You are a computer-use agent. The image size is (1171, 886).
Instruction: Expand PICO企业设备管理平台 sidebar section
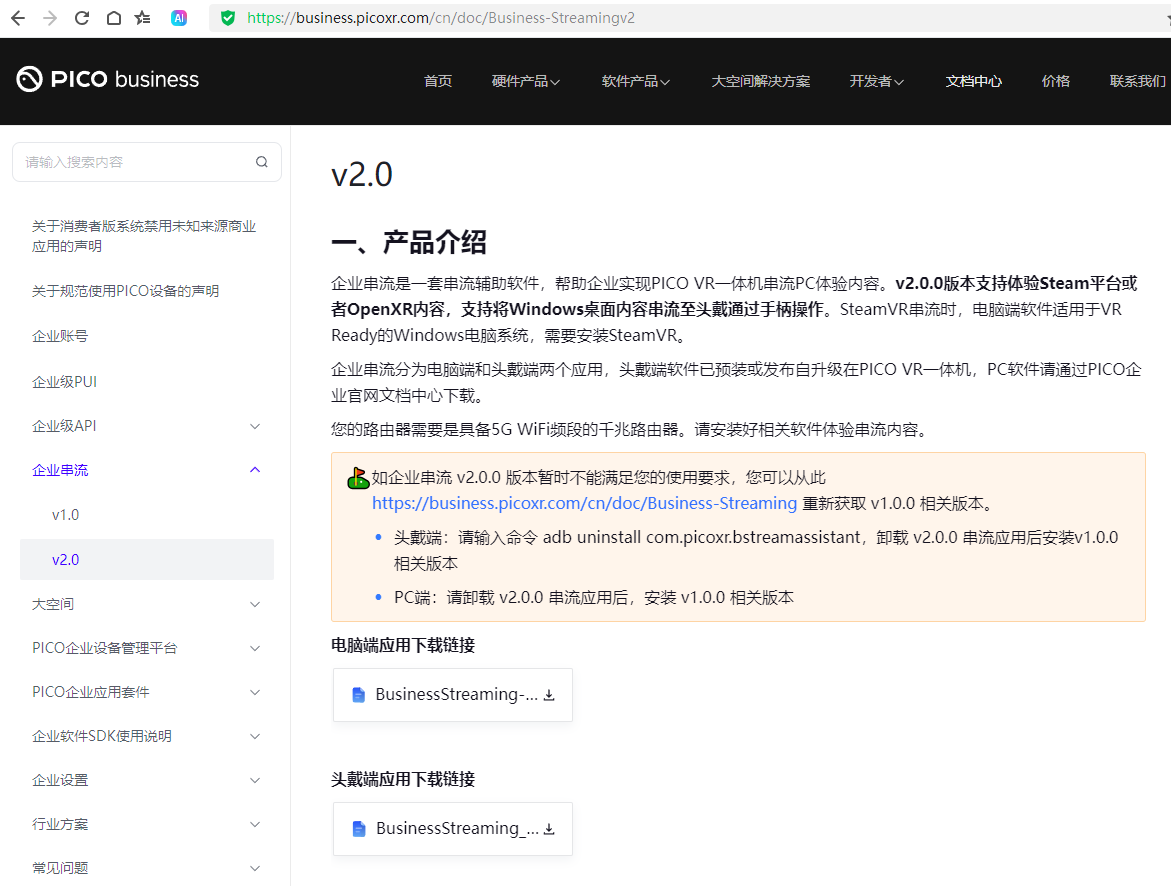point(146,648)
